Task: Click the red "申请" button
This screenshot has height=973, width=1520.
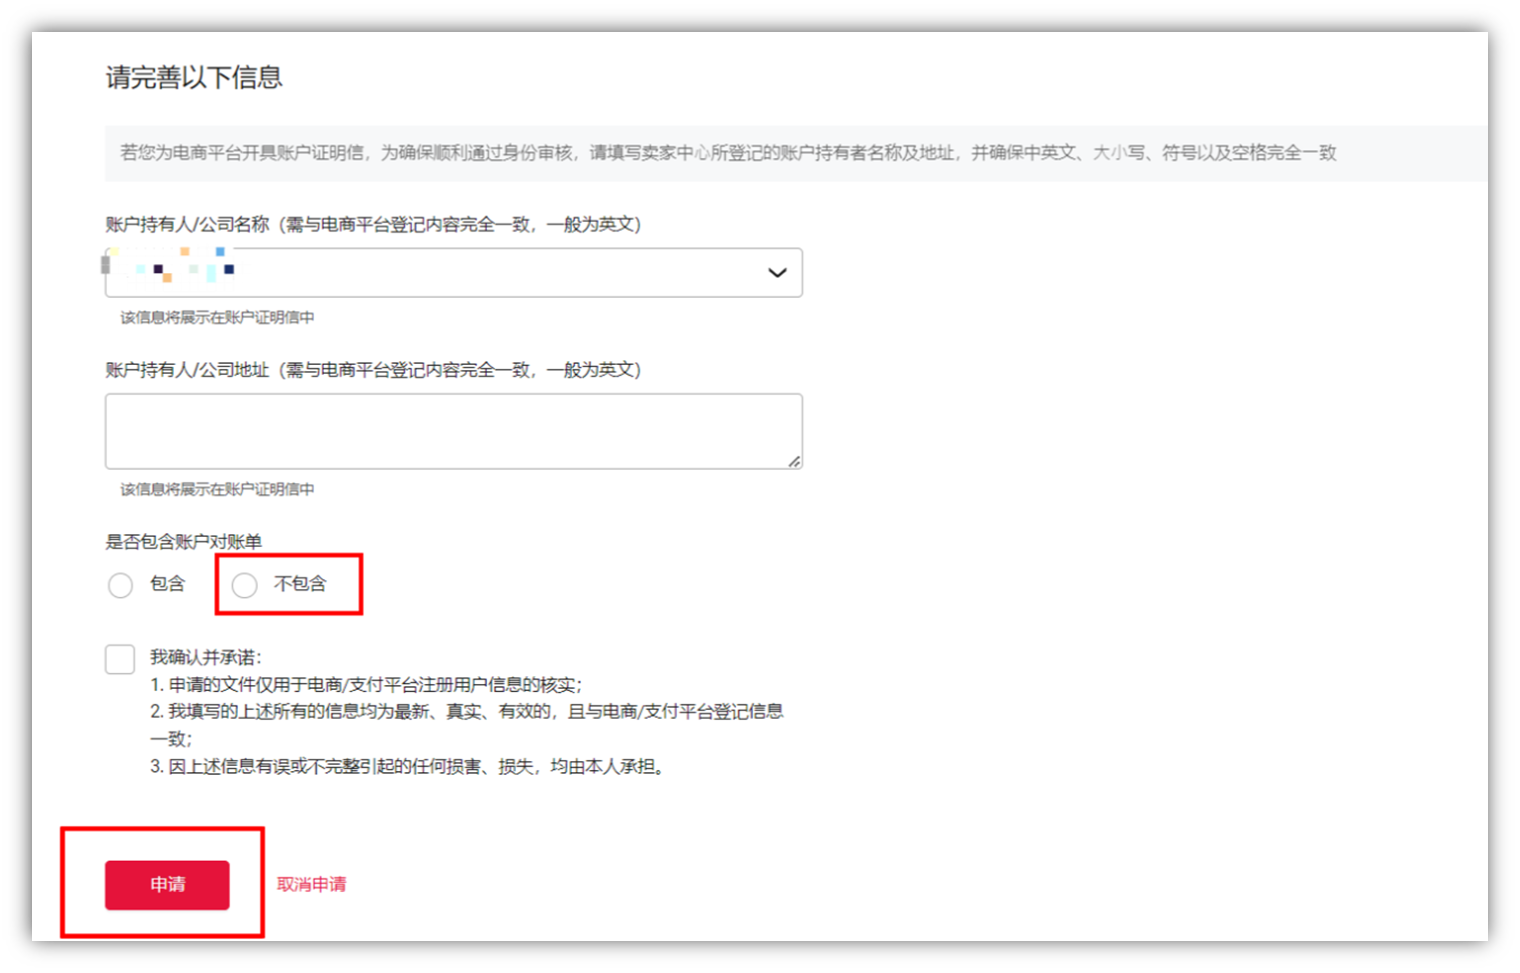Action: pyautogui.click(x=166, y=884)
